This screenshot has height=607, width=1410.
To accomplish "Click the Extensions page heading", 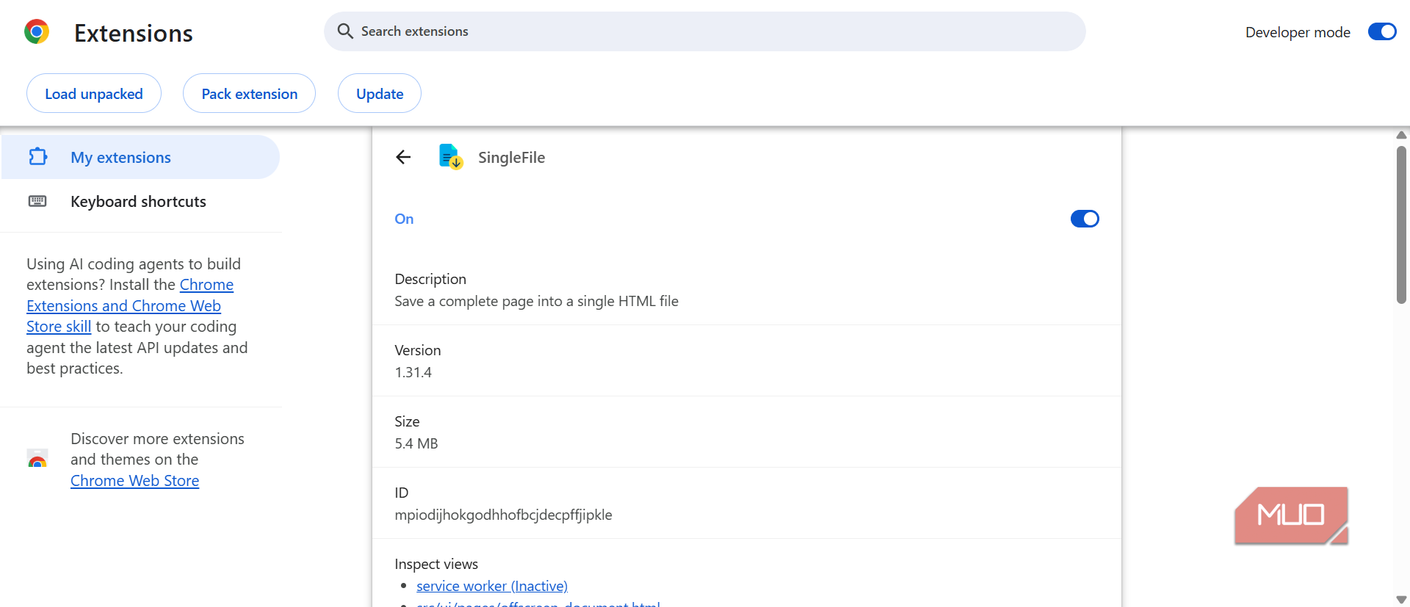I will pos(133,33).
